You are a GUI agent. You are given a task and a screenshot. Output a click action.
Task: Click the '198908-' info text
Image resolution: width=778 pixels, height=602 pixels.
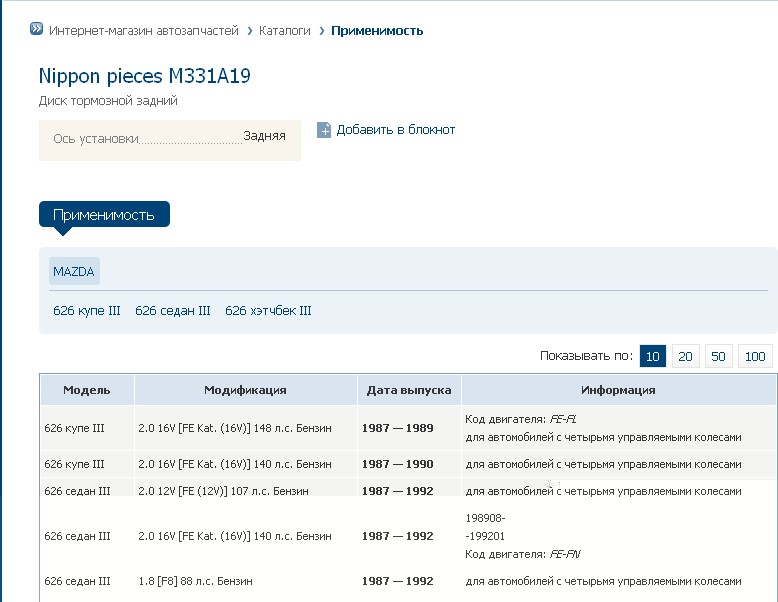(x=485, y=518)
